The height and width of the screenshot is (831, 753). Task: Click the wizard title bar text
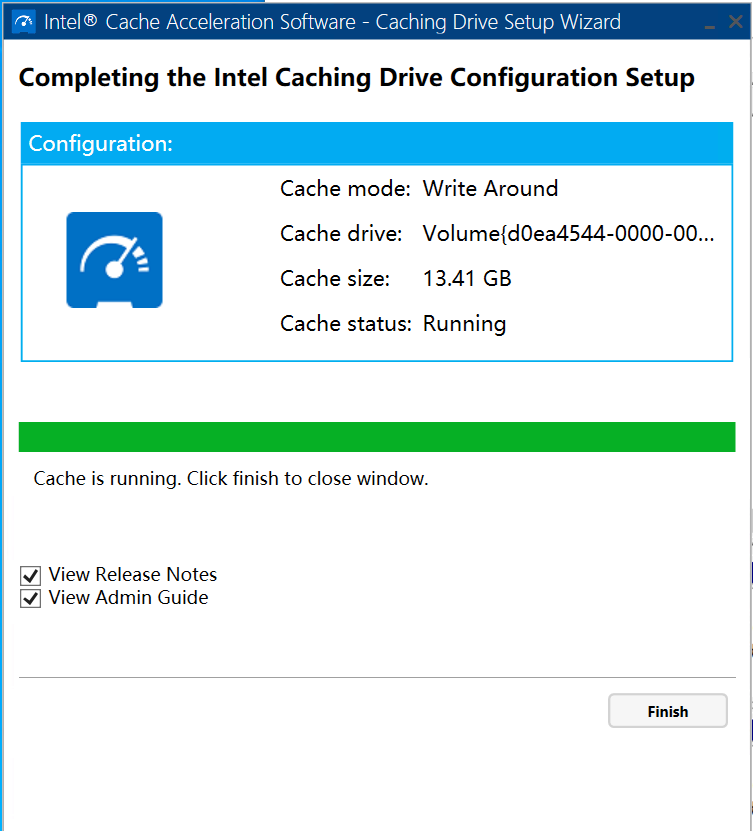pos(332,22)
